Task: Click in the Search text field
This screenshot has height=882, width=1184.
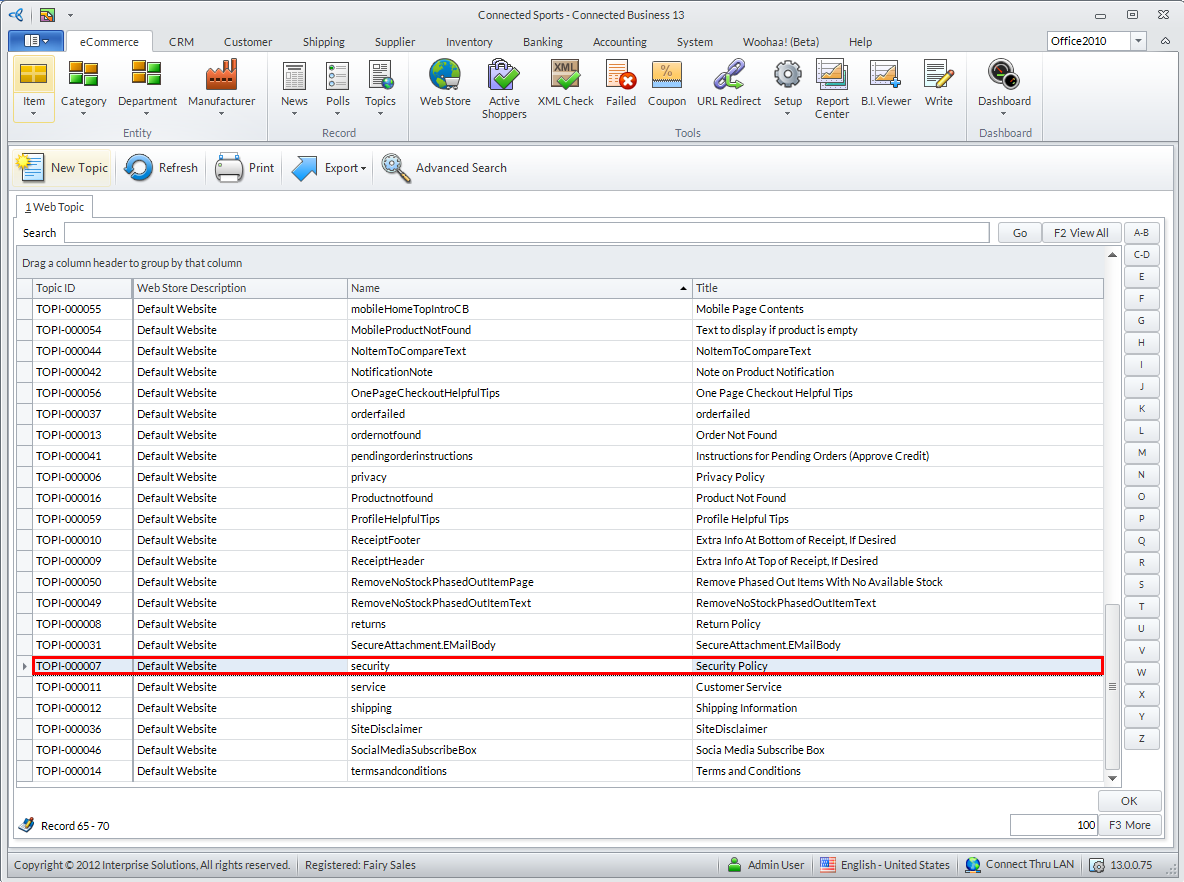Action: tap(526, 233)
